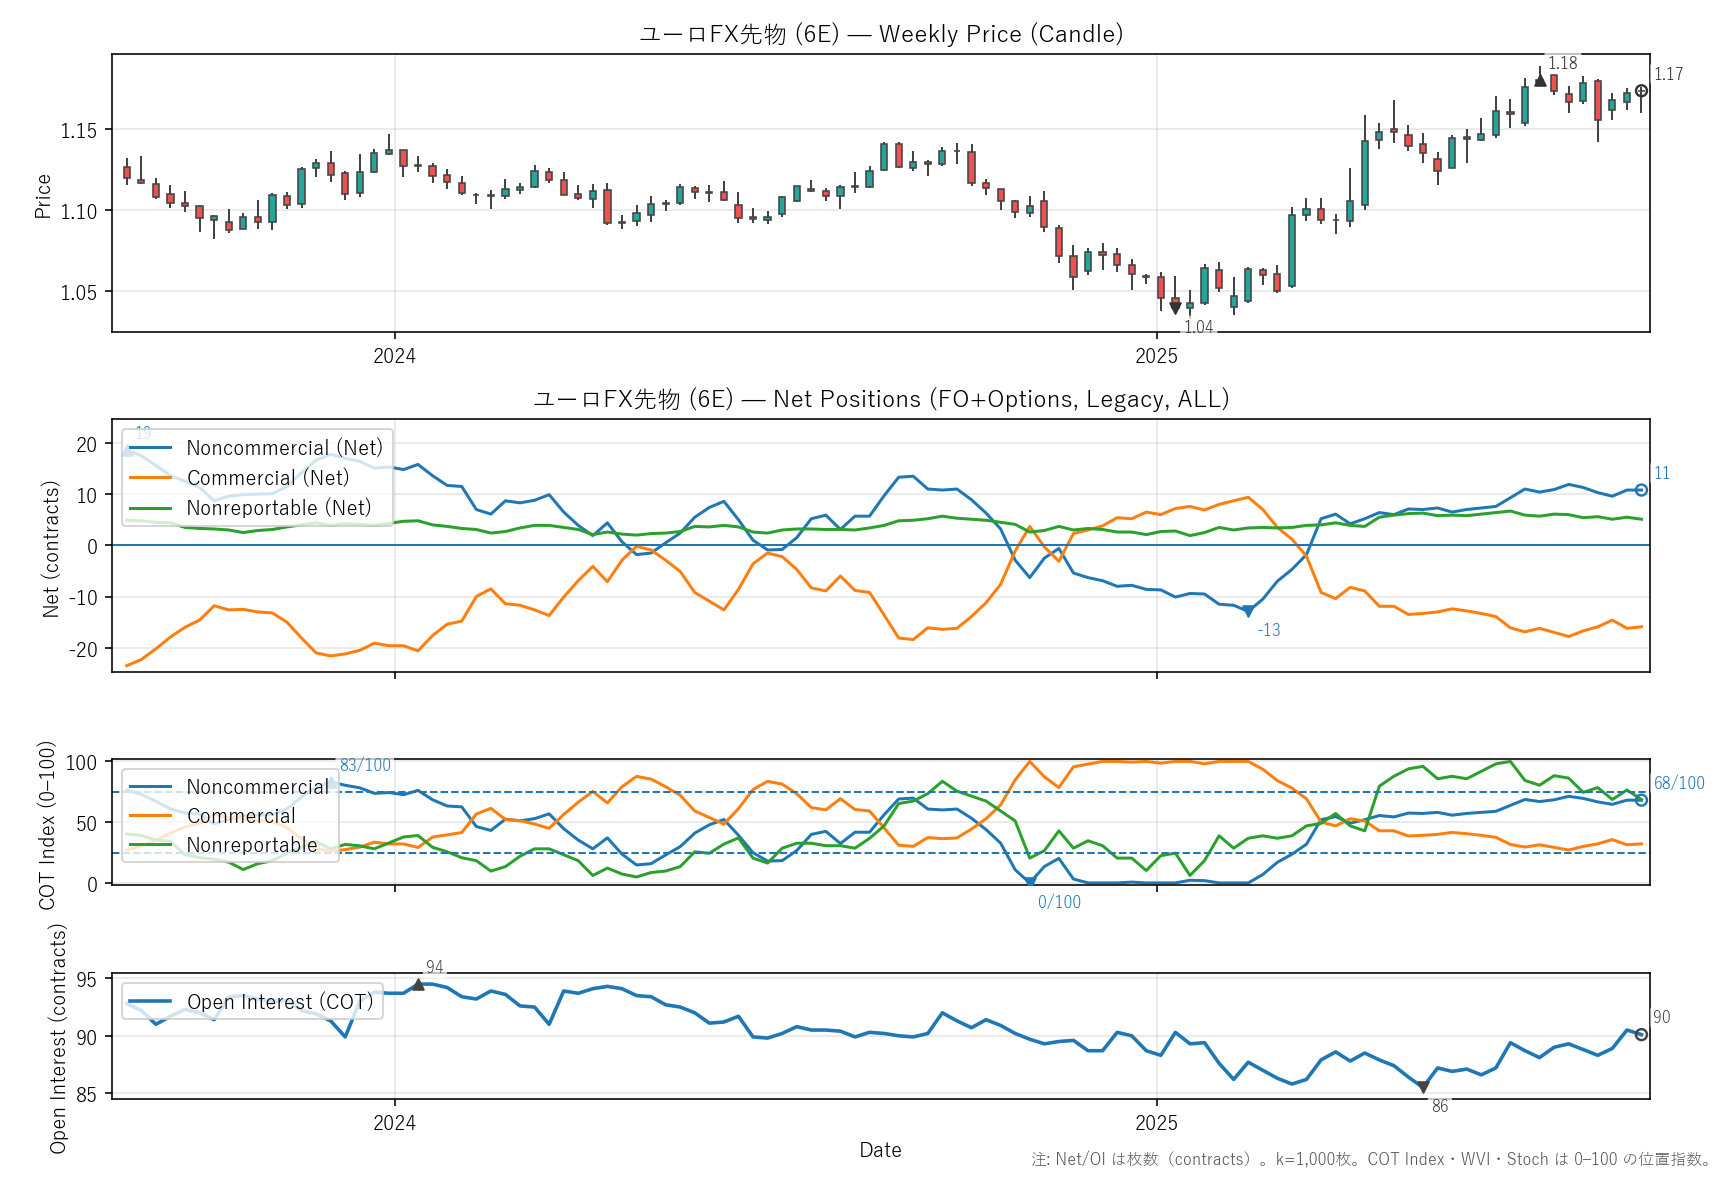Click the blue Noncommercial (Net) legend line swatch
Viewport: 1728px width, 1180px height.
(151, 448)
